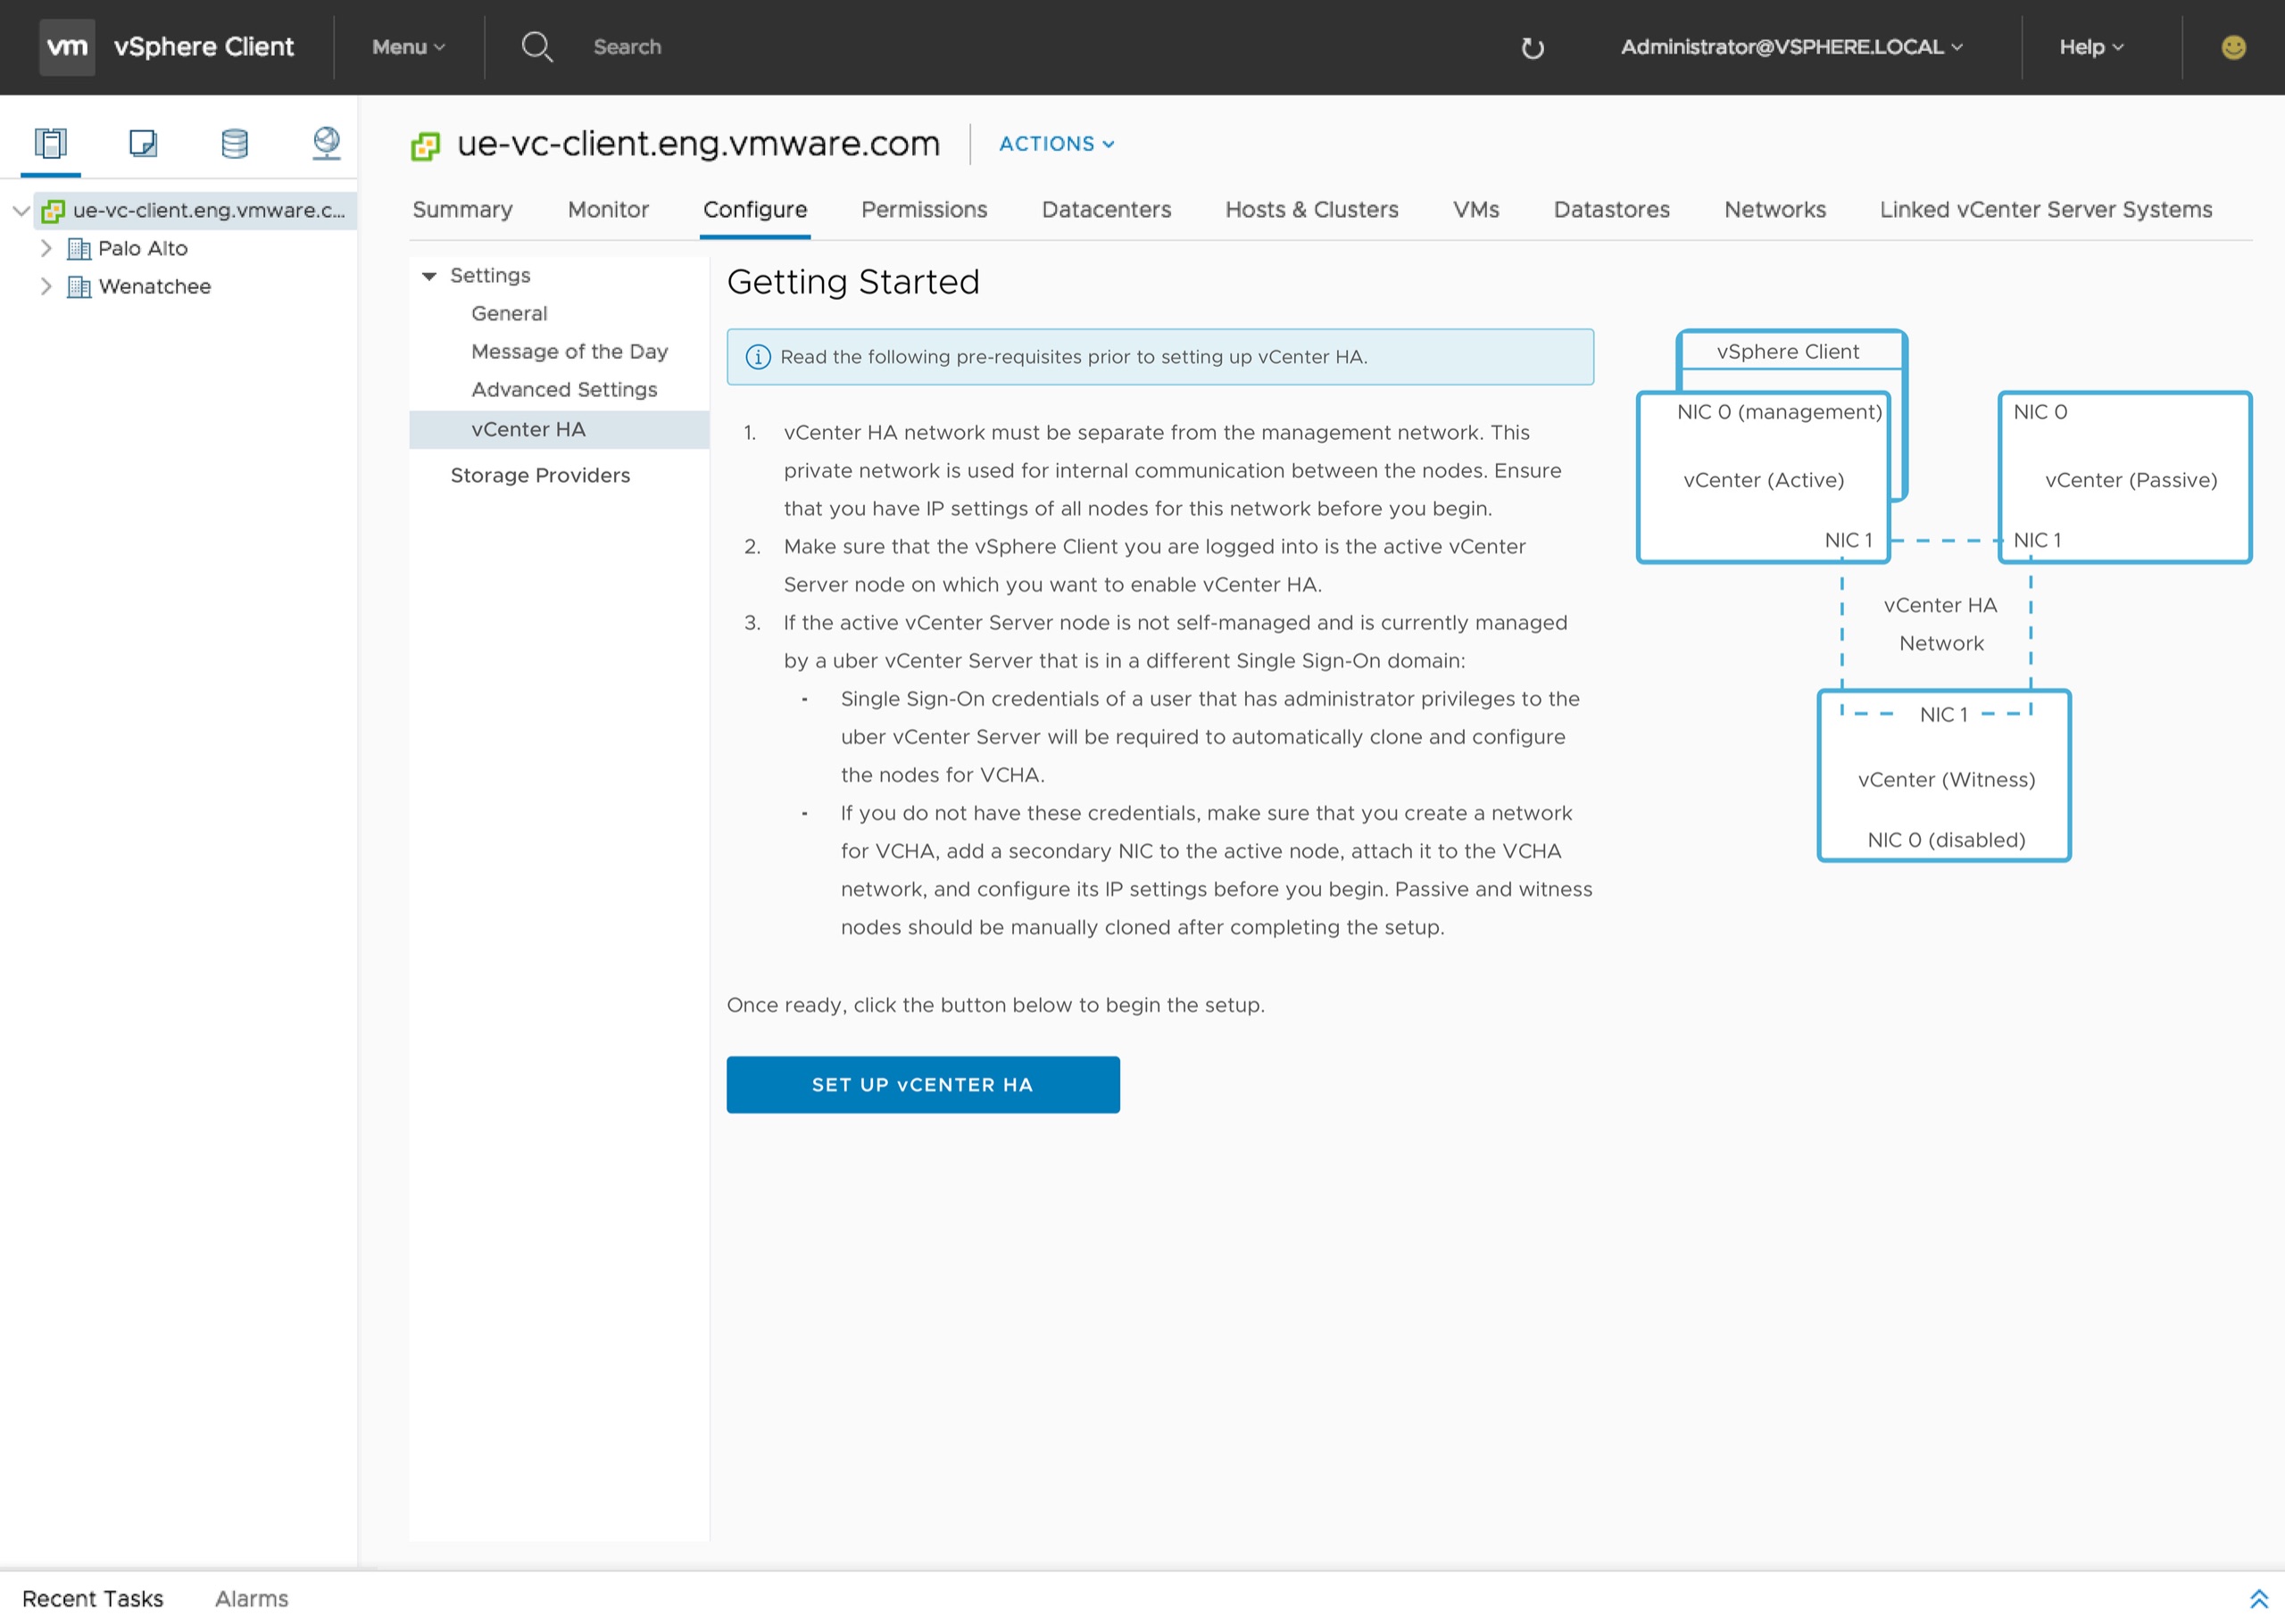
Task: Collapse the Settings section
Action: tap(429, 276)
